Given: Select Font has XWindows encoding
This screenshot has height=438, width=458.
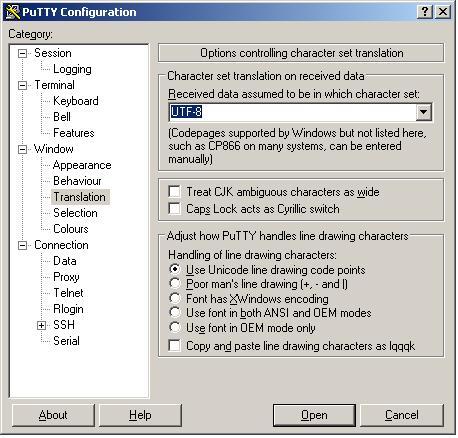Looking at the screenshot, I should tap(175, 298).
